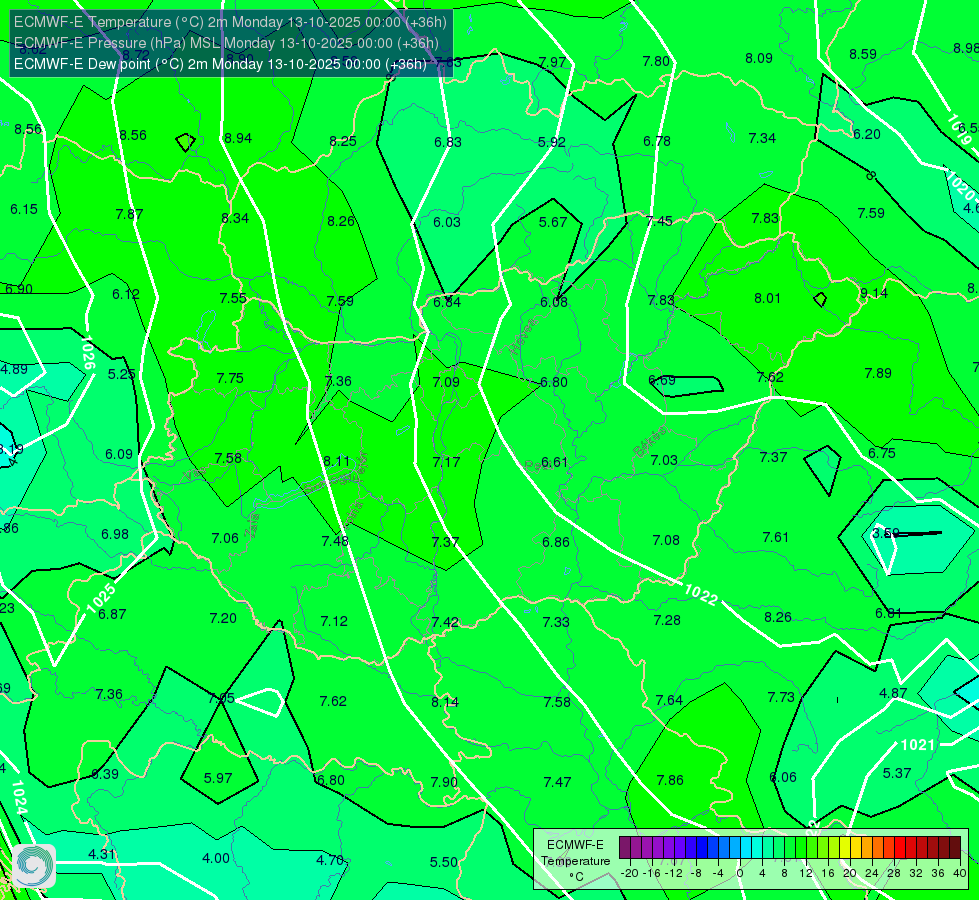Click the 5.92 temperature value
This screenshot has height=900, width=979.
[552, 142]
